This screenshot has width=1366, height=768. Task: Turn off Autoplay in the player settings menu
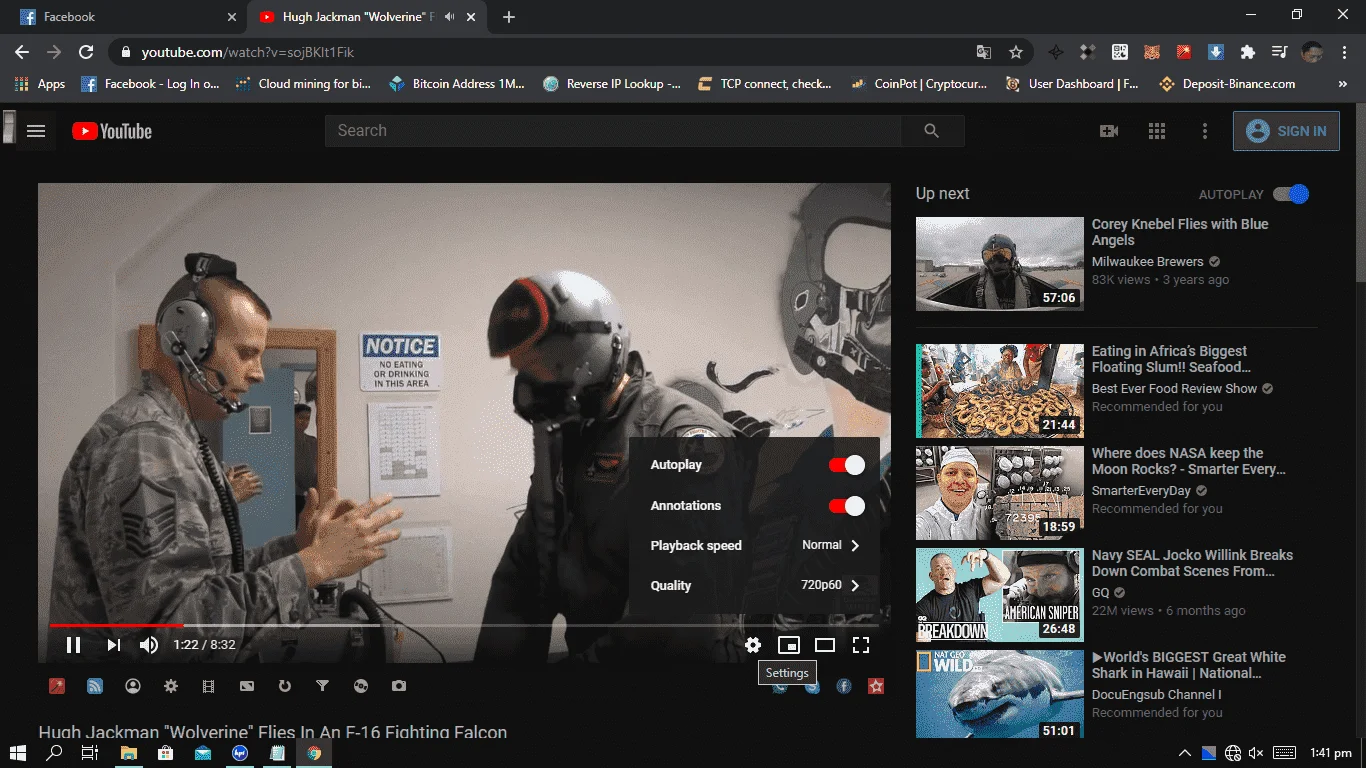[x=846, y=465]
